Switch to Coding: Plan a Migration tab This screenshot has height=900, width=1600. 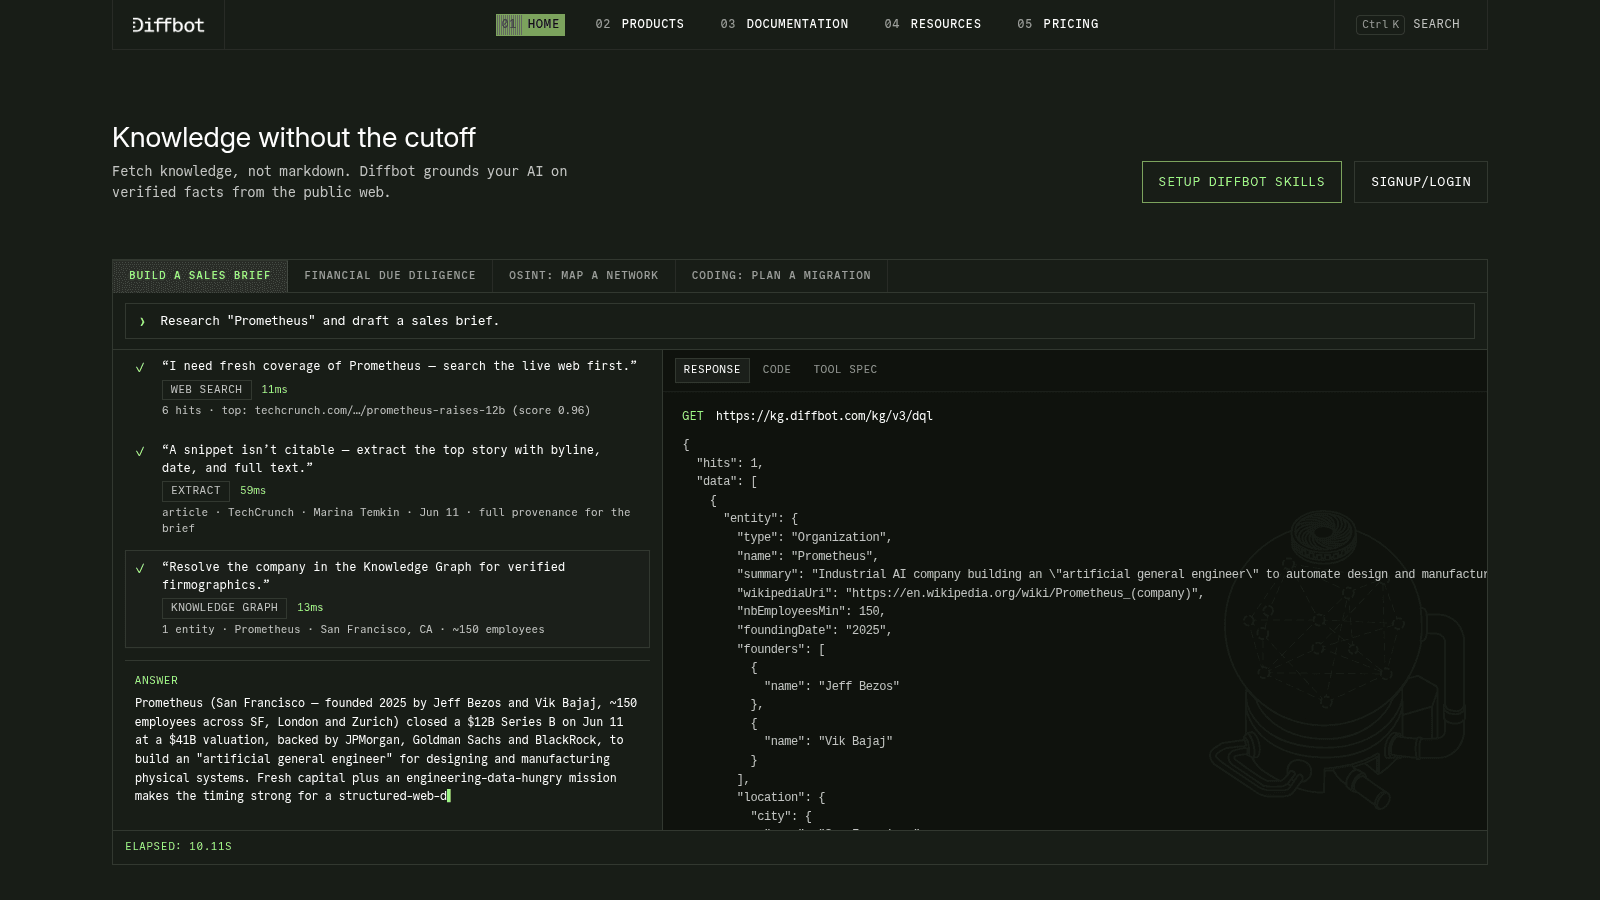(x=781, y=276)
